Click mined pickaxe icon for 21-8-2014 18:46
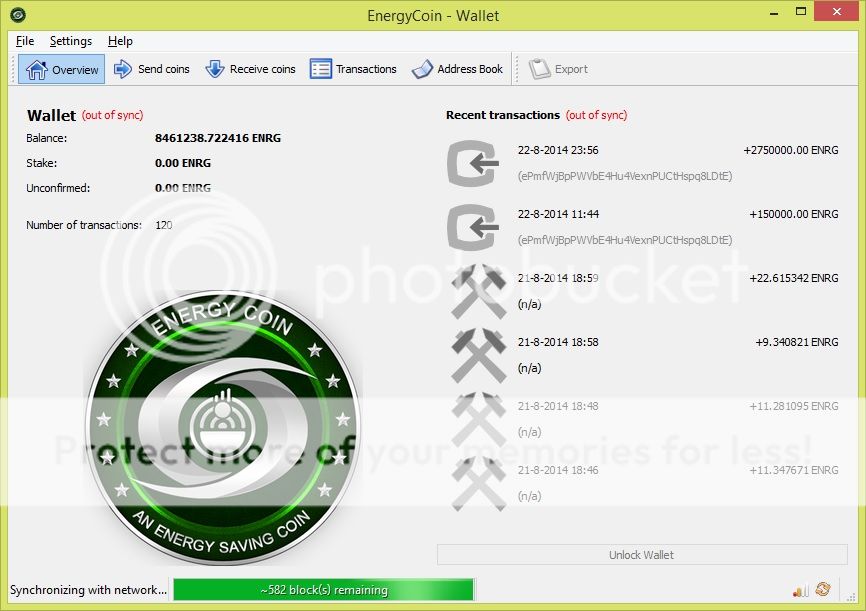Screen dimensions: 866x611 coord(478,483)
